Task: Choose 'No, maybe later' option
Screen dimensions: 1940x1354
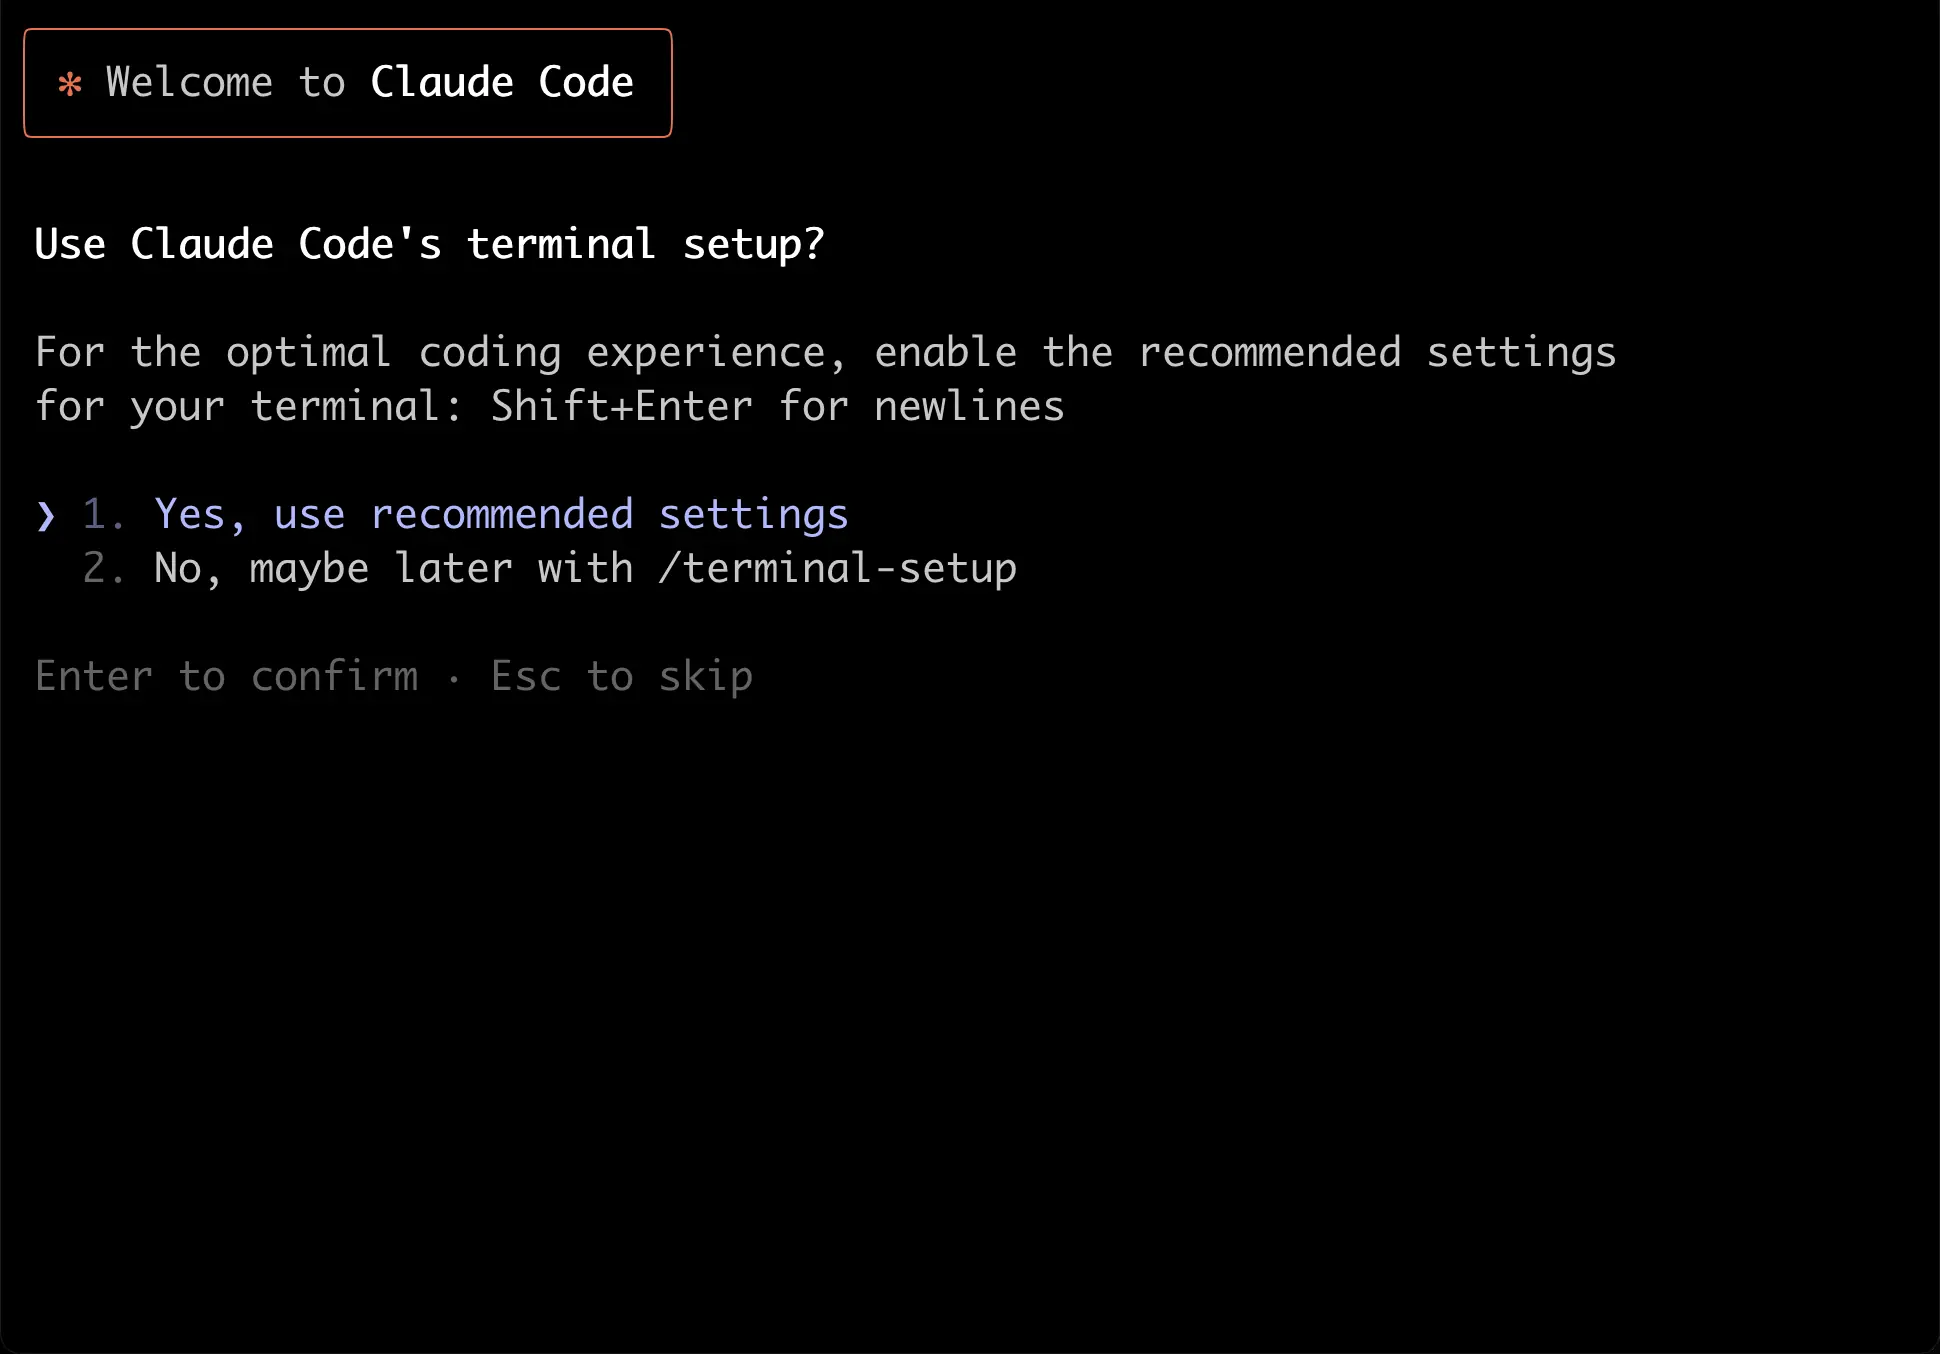Action: (x=585, y=569)
